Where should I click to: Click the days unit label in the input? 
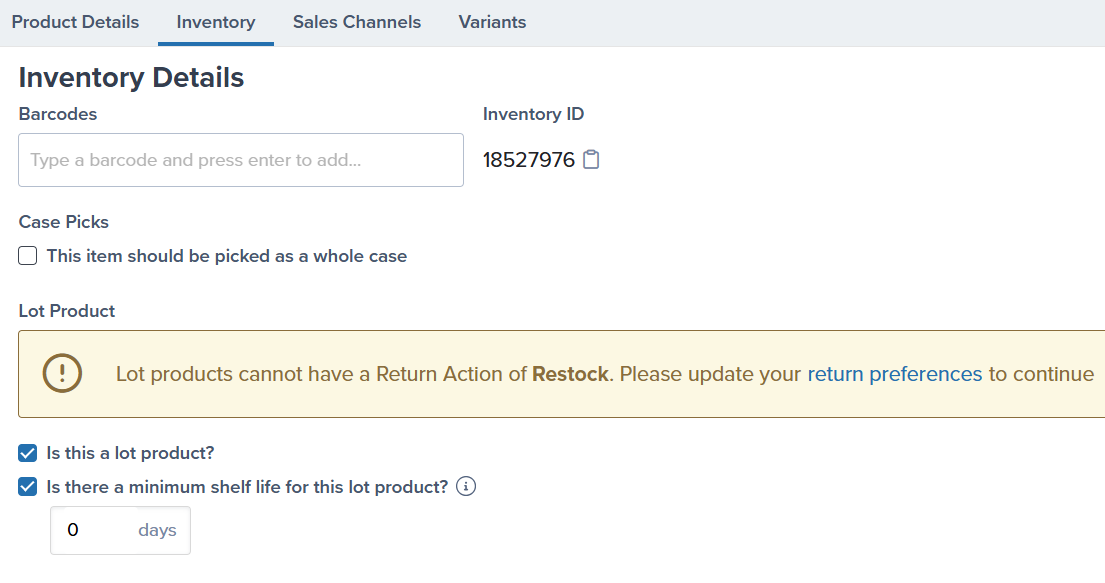(157, 530)
